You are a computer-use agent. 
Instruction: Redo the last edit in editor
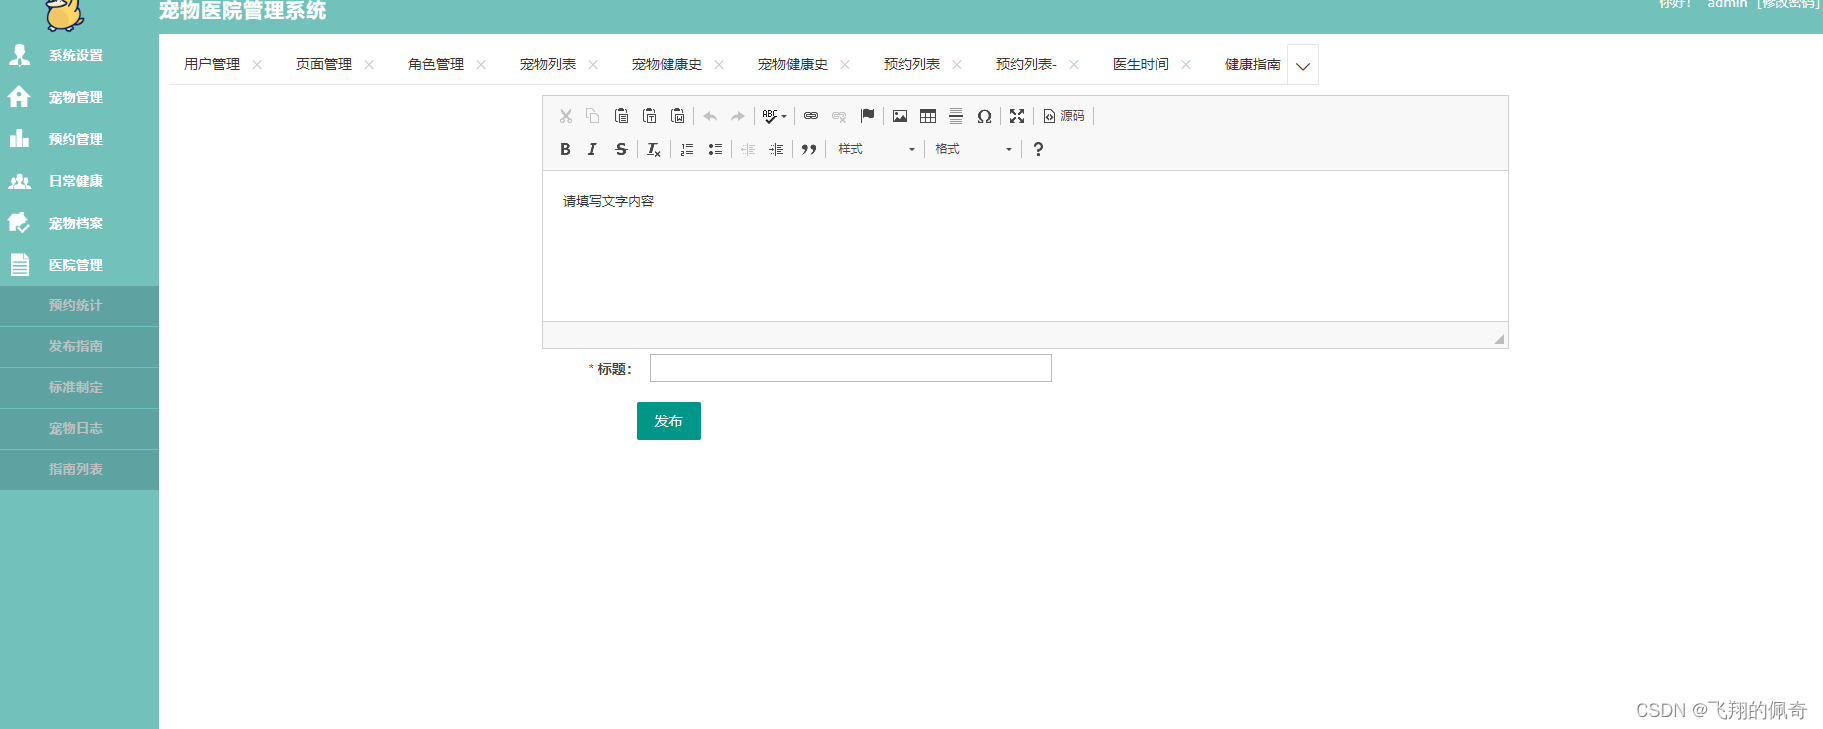(738, 116)
